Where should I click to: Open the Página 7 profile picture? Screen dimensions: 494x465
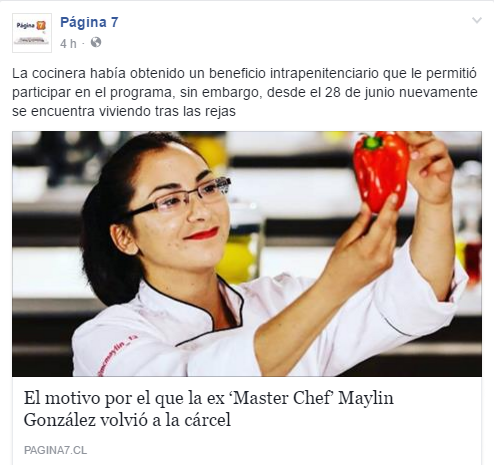tap(32, 33)
